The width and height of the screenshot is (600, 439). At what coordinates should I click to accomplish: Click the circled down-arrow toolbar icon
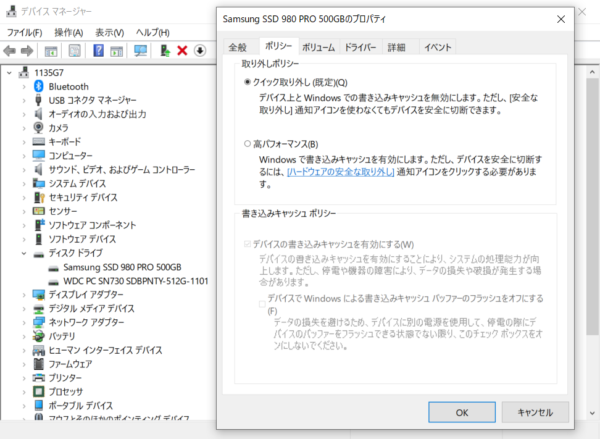point(200,51)
